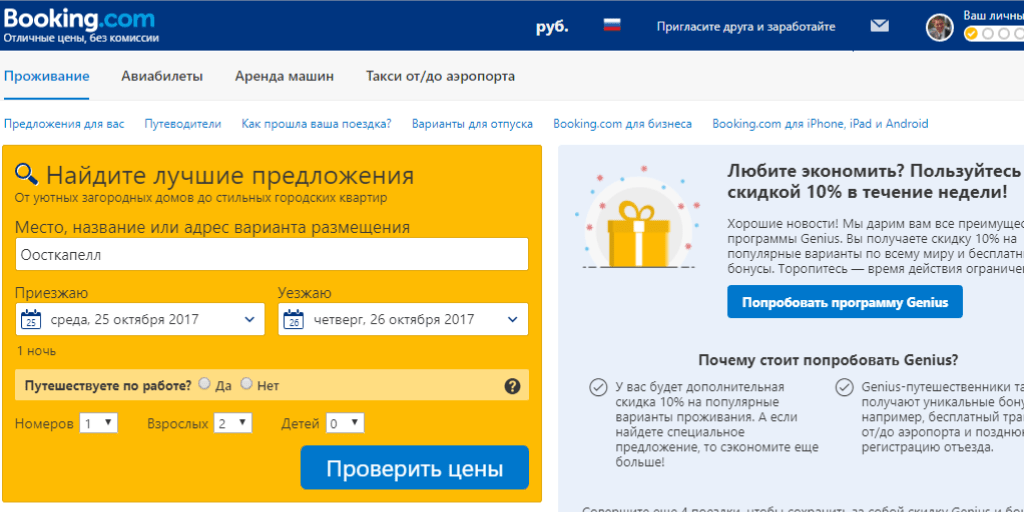Select "Нет" for traveling for work

[247, 384]
